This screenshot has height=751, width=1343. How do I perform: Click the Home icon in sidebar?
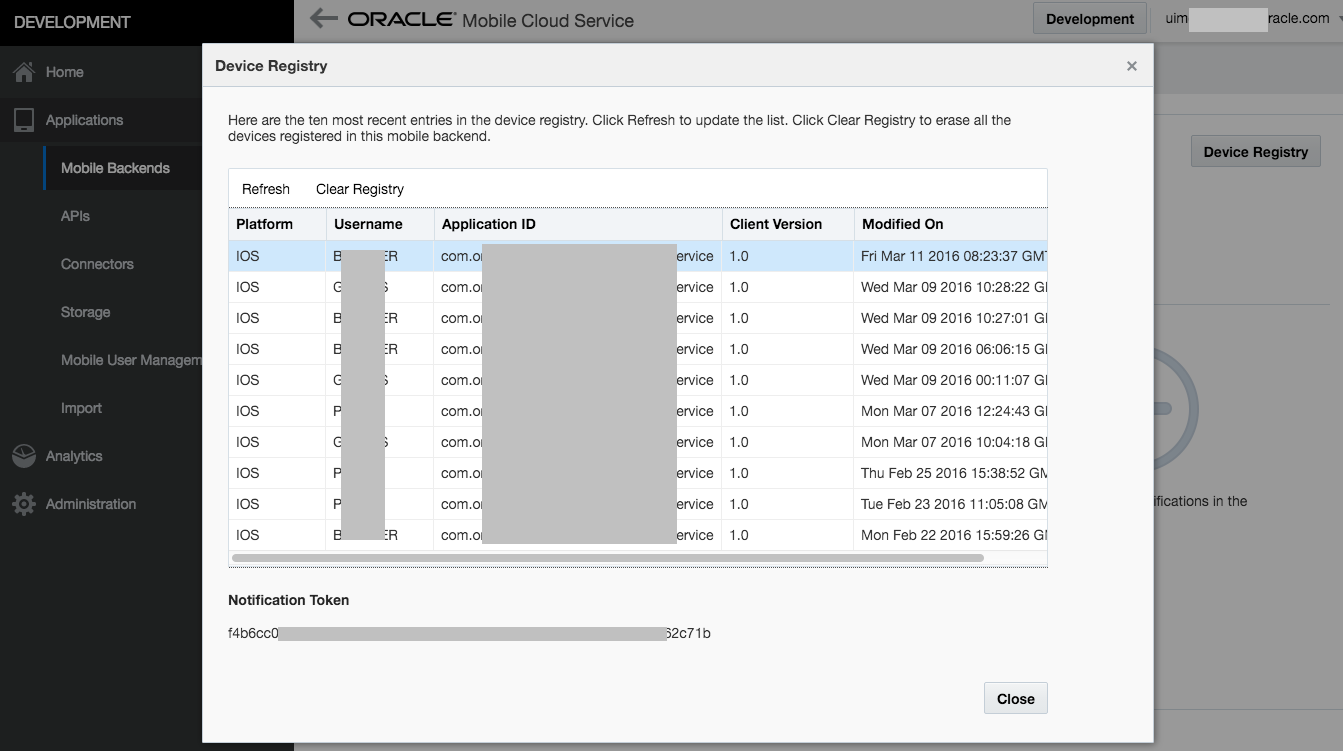pos(24,72)
